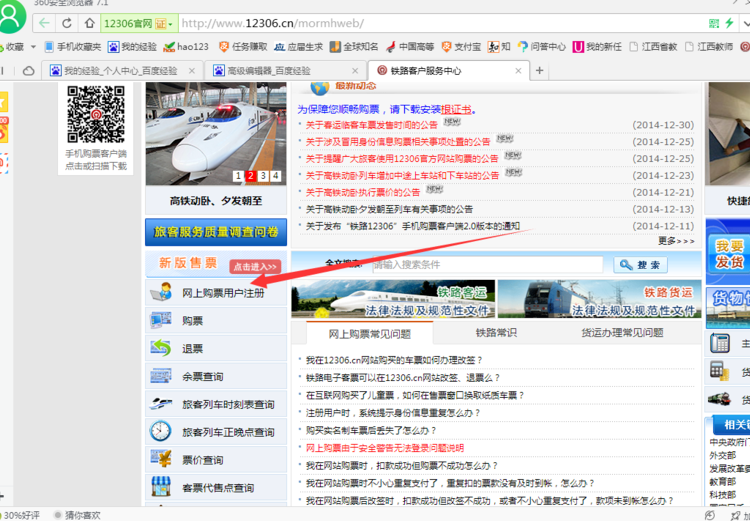This screenshot has height=521, width=750.
Task: Click 我要发货 shipping banner
Action: click(x=728, y=254)
